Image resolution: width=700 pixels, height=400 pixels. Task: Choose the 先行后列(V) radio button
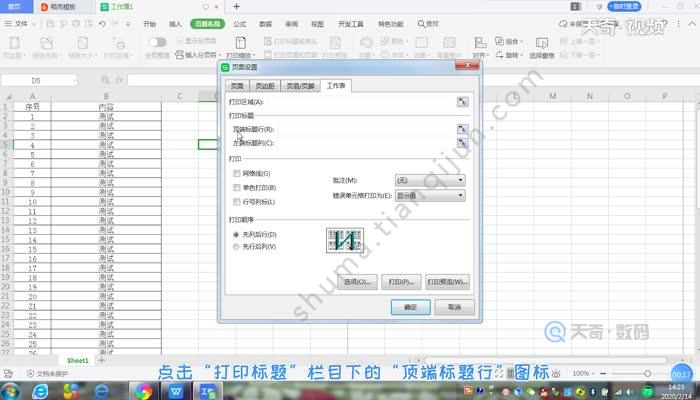point(236,246)
